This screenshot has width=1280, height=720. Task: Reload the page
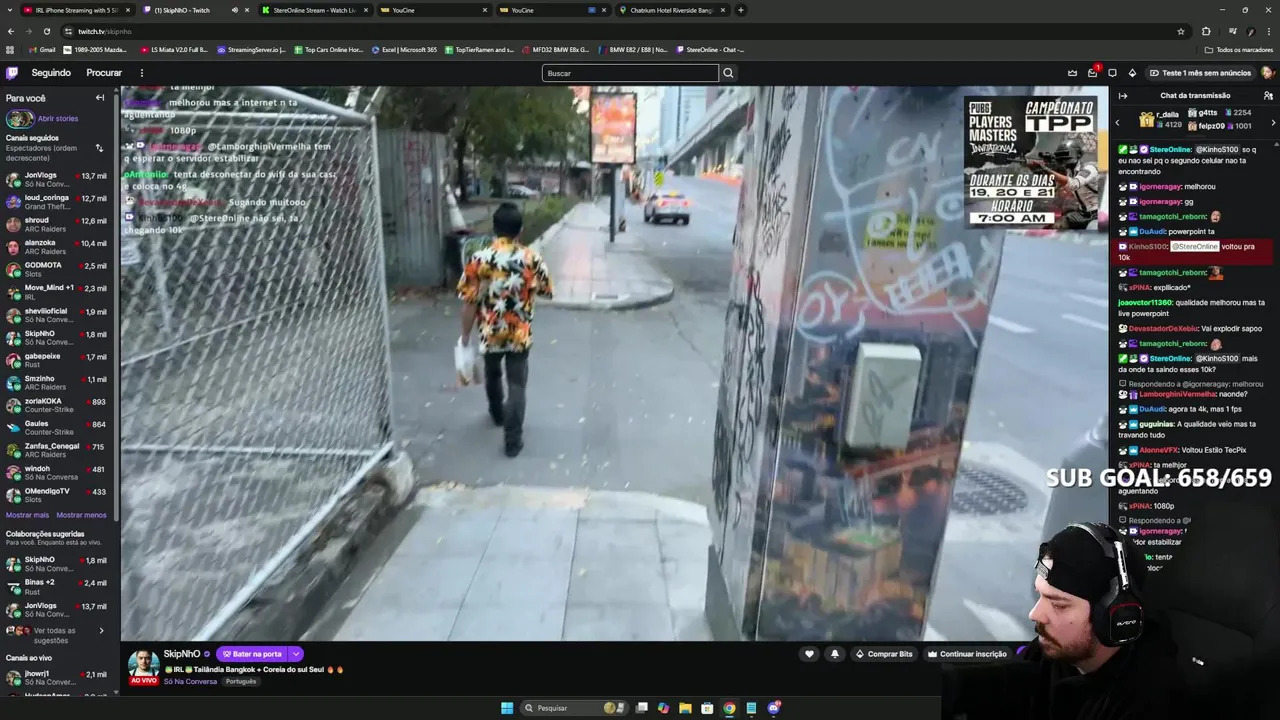point(46,31)
